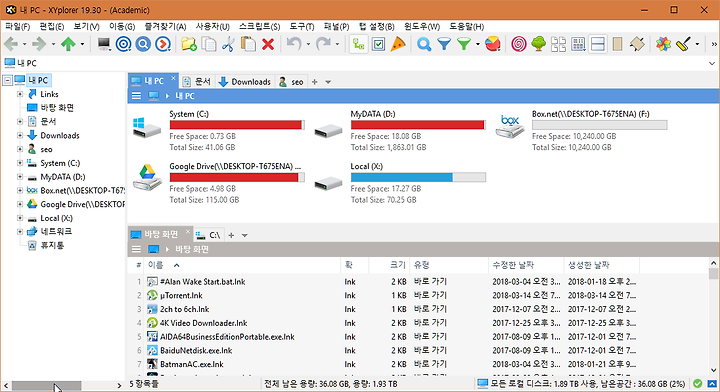This screenshot has width=720, height=392.
Task: Open the address bar dropdown arrow
Action: click(x=712, y=63)
